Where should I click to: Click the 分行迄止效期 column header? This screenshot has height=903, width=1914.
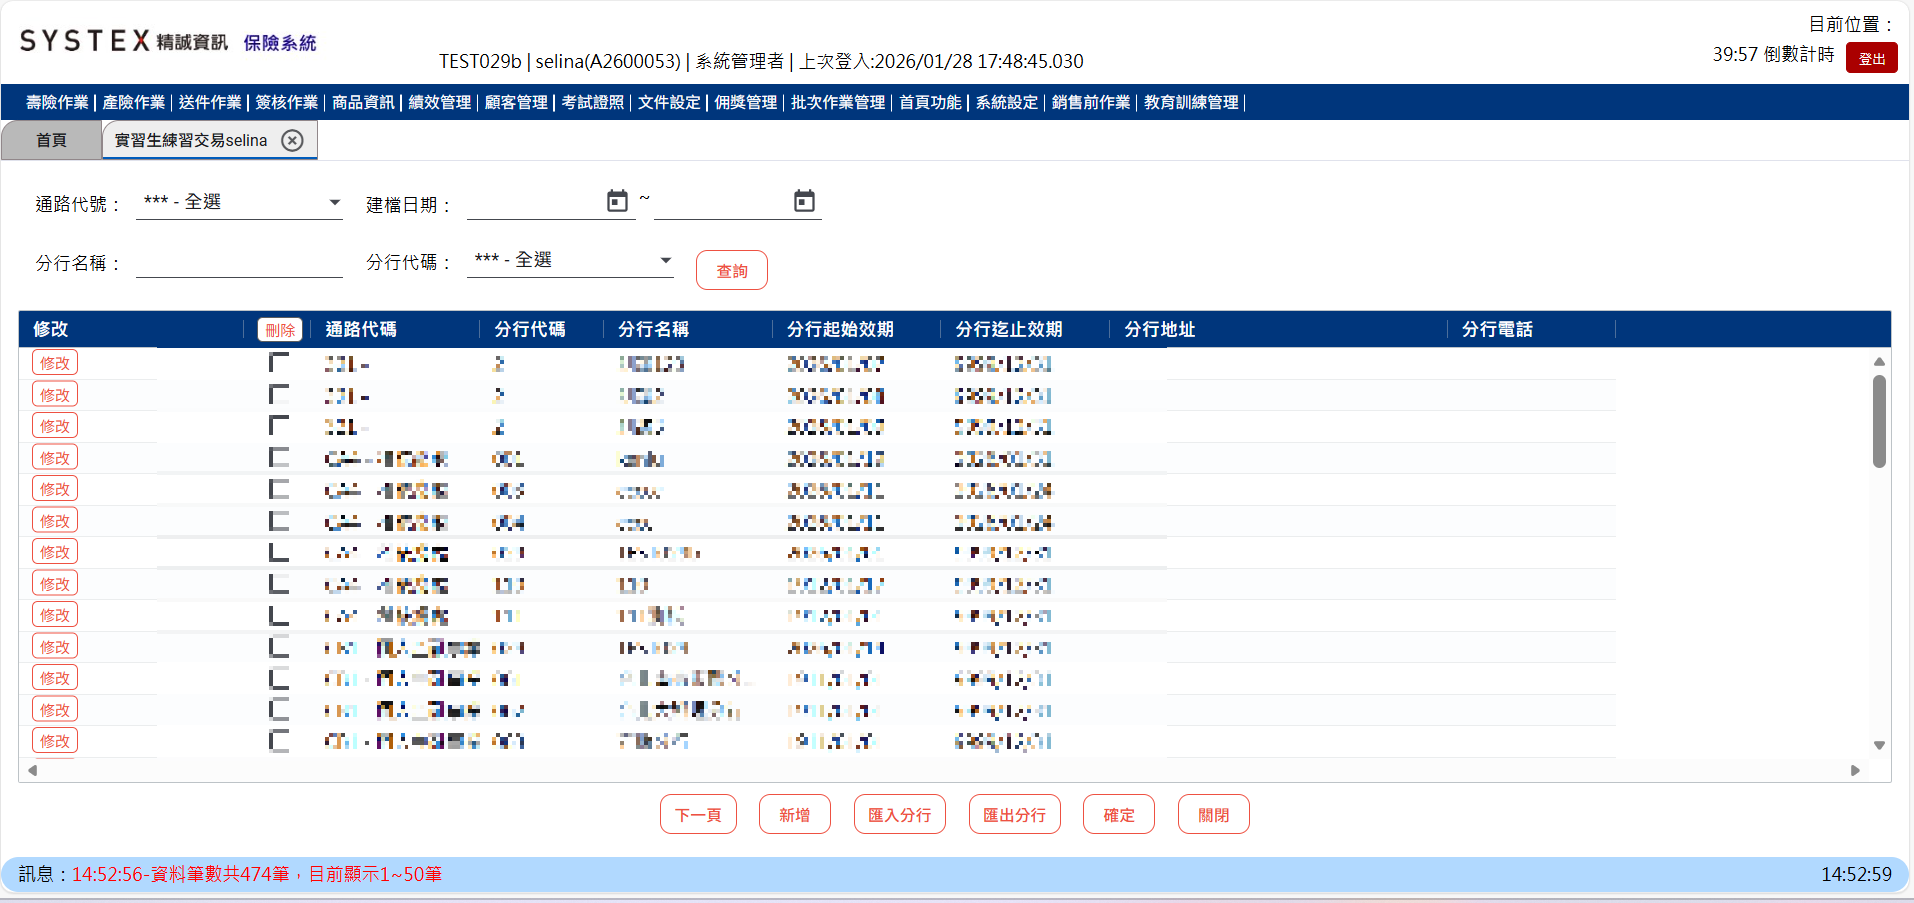[1009, 329]
